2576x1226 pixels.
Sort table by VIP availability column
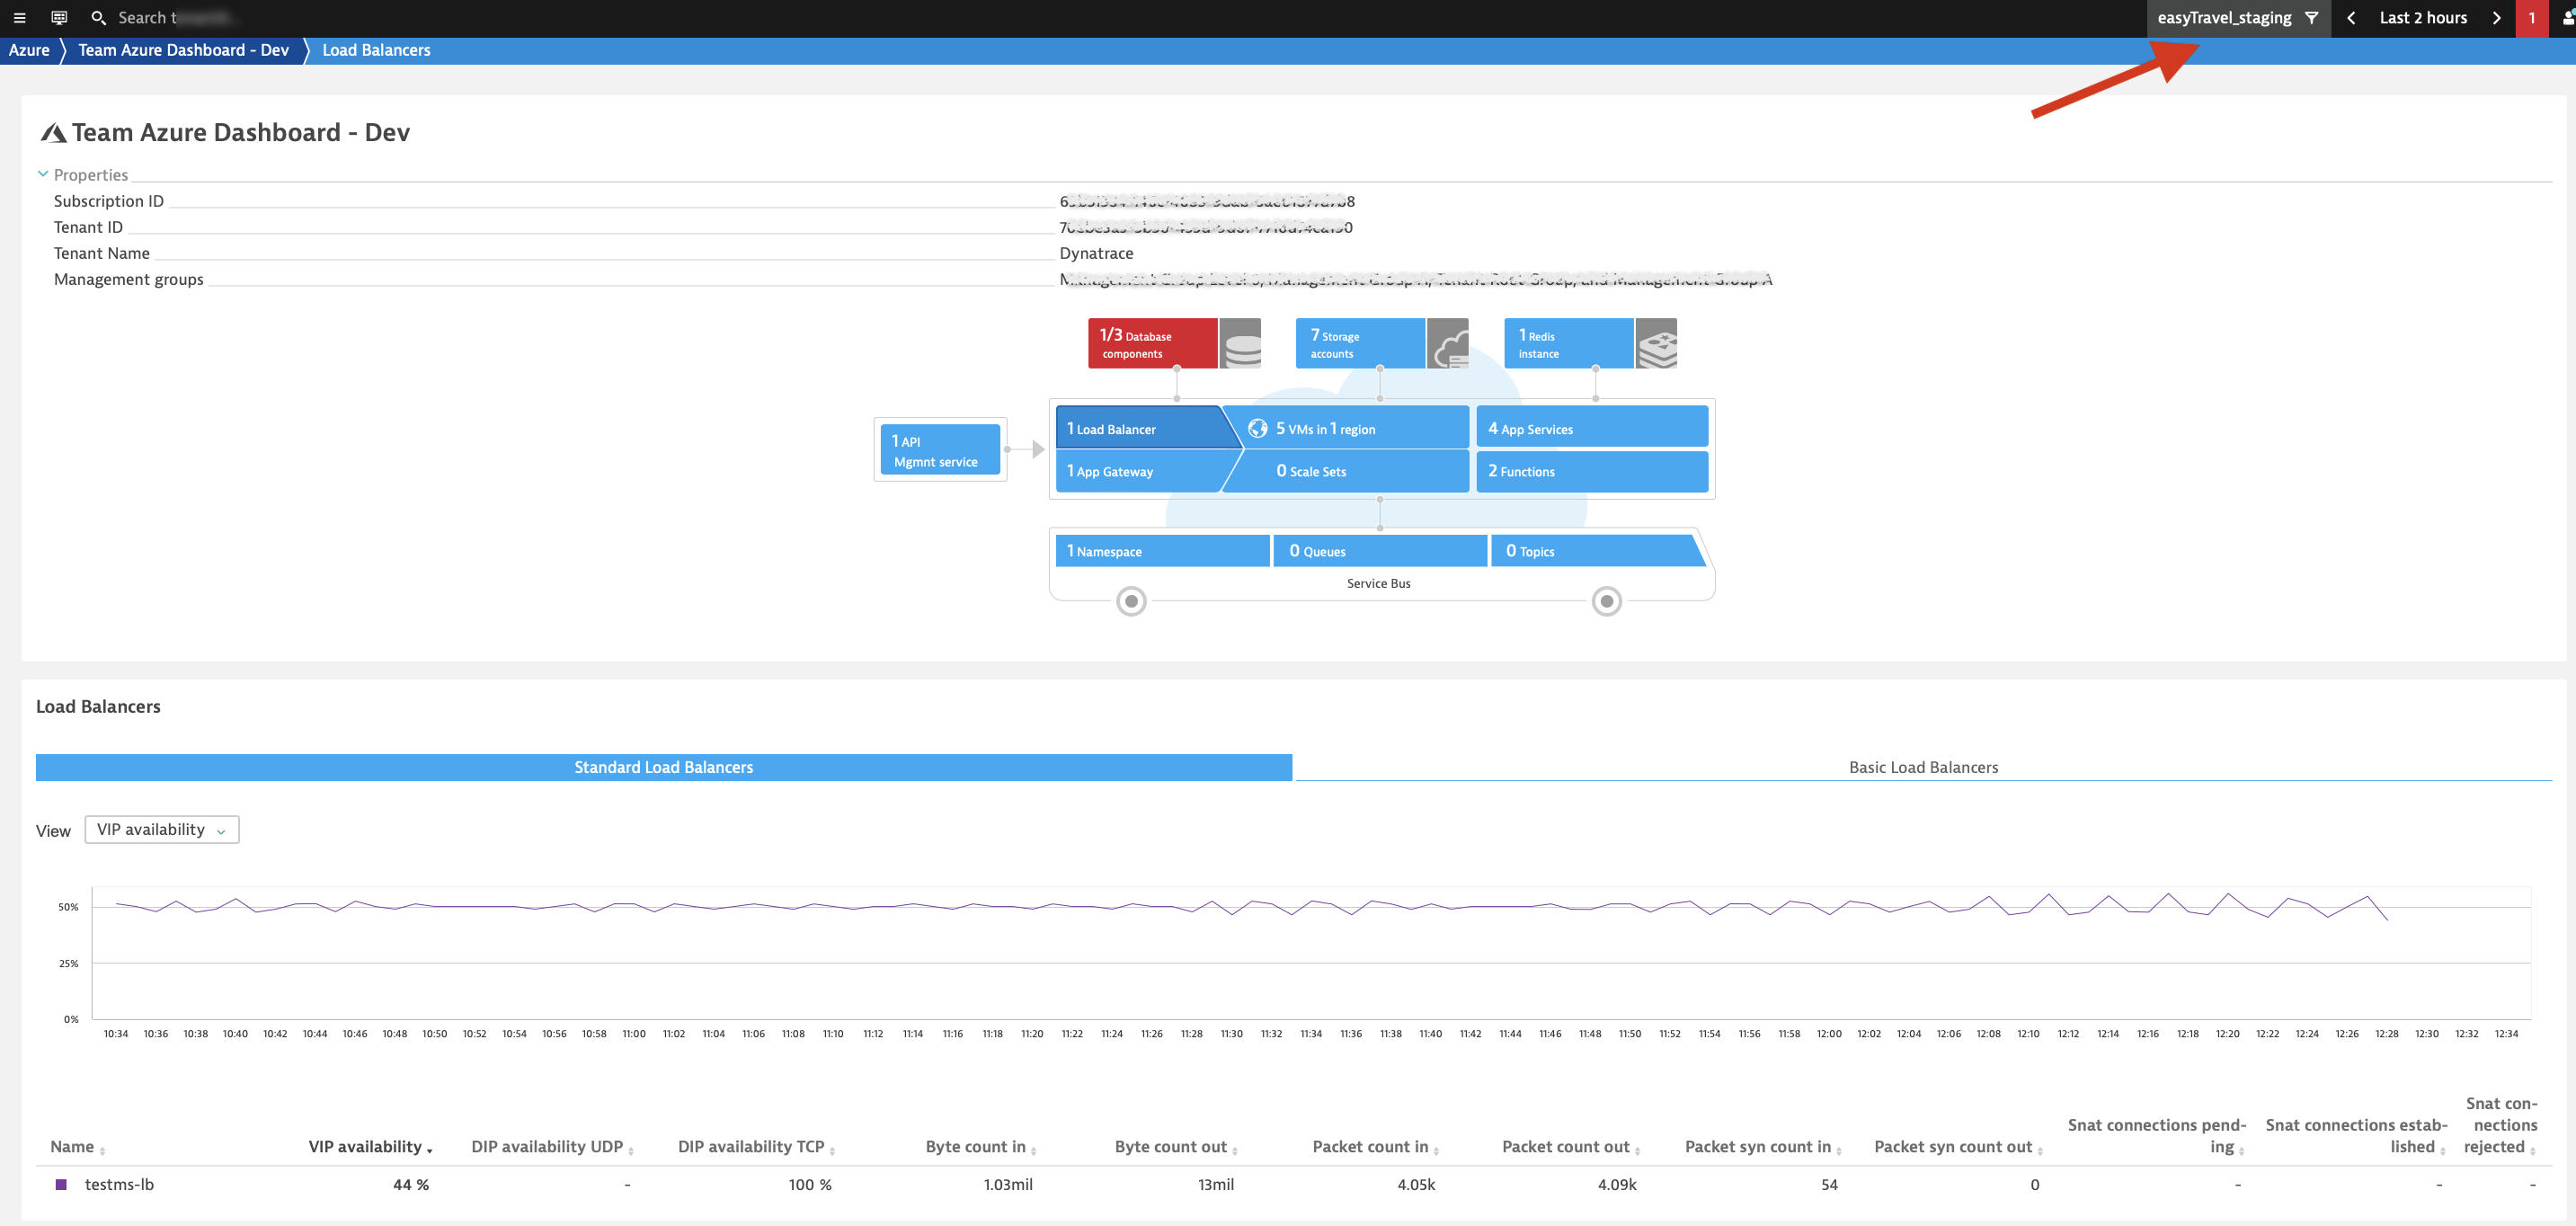pos(370,1146)
